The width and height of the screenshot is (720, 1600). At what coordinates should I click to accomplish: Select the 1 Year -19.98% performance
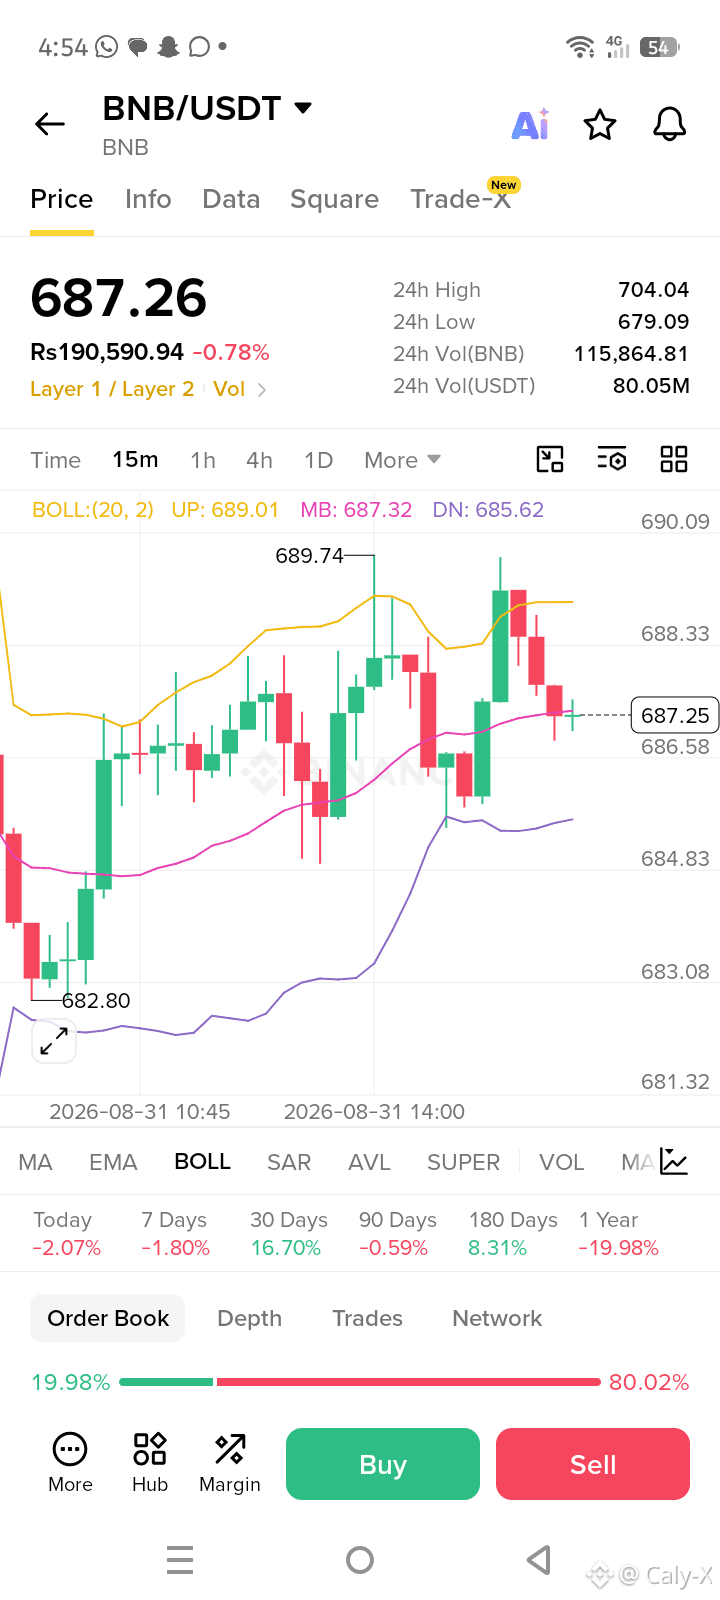click(618, 1234)
